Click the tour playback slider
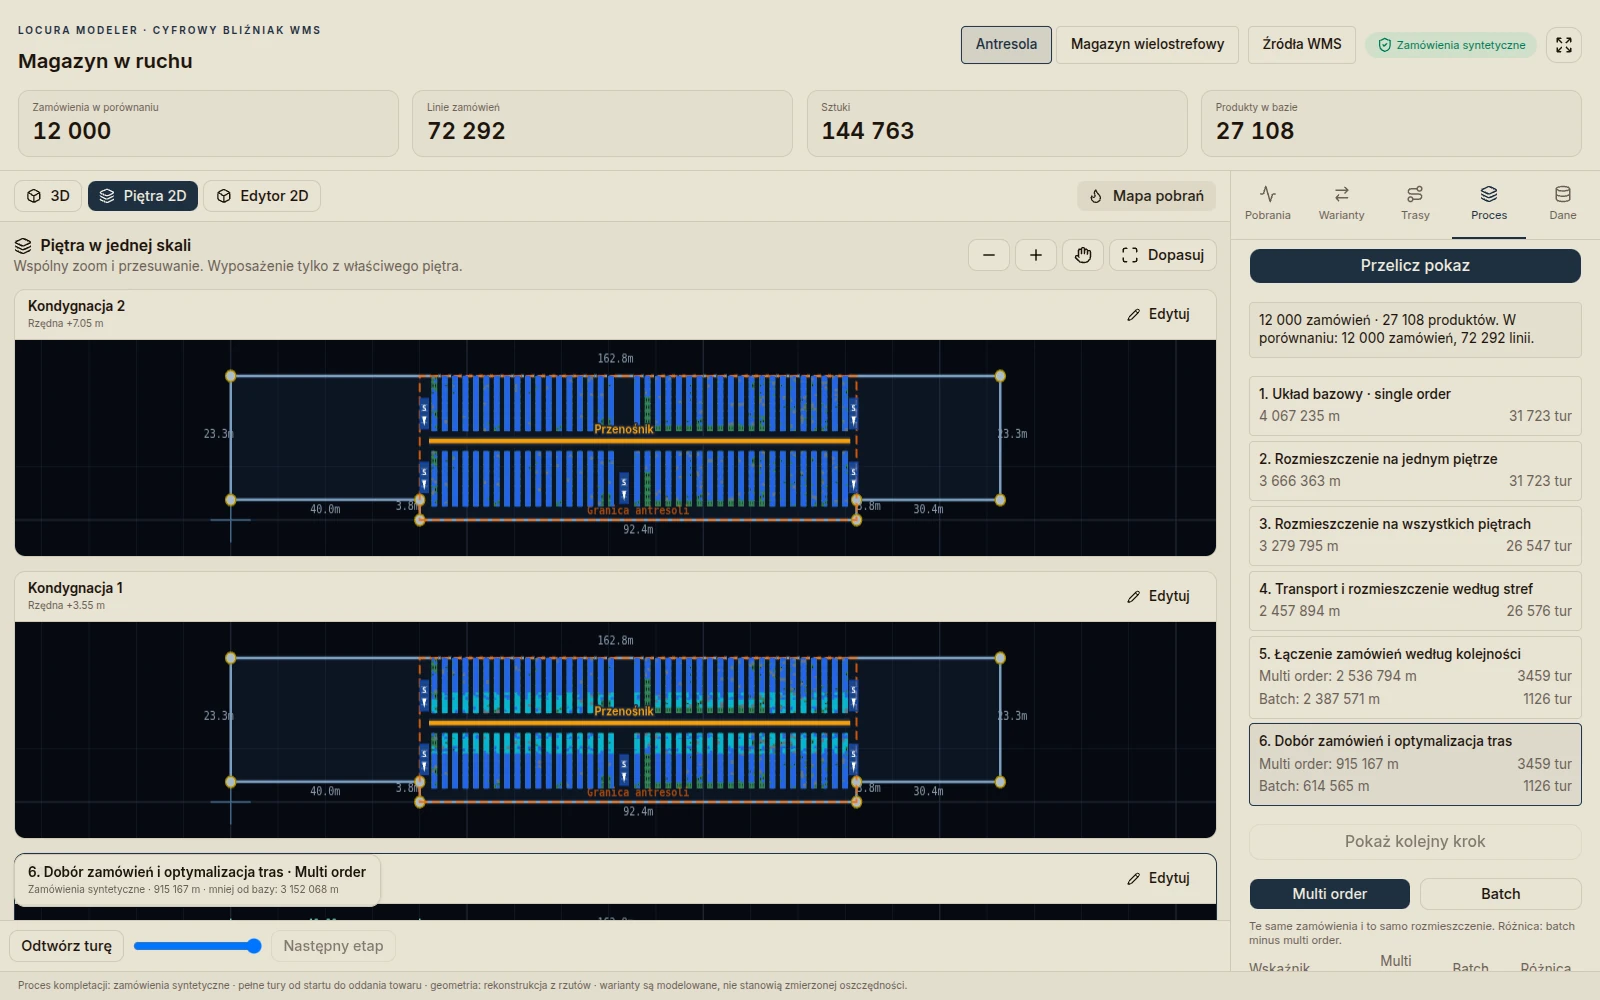The width and height of the screenshot is (1600, 1000). [197, 946]
